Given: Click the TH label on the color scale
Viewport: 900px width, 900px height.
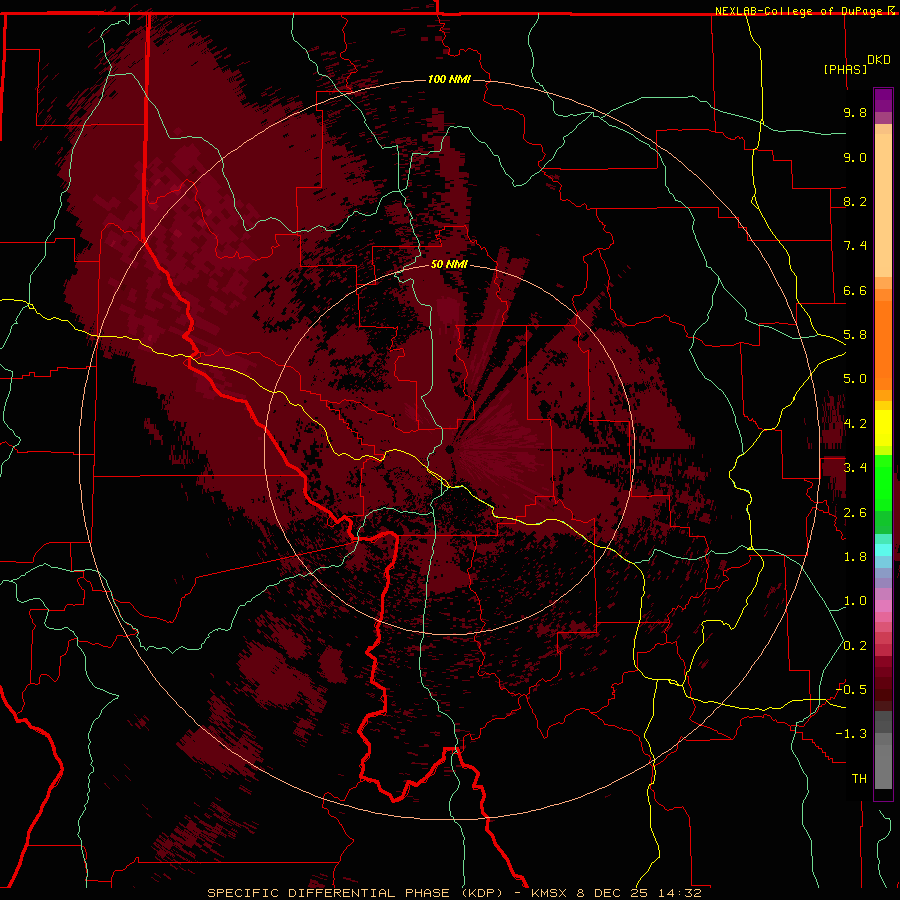Looking at the screenshot, I should coord(859,779).
